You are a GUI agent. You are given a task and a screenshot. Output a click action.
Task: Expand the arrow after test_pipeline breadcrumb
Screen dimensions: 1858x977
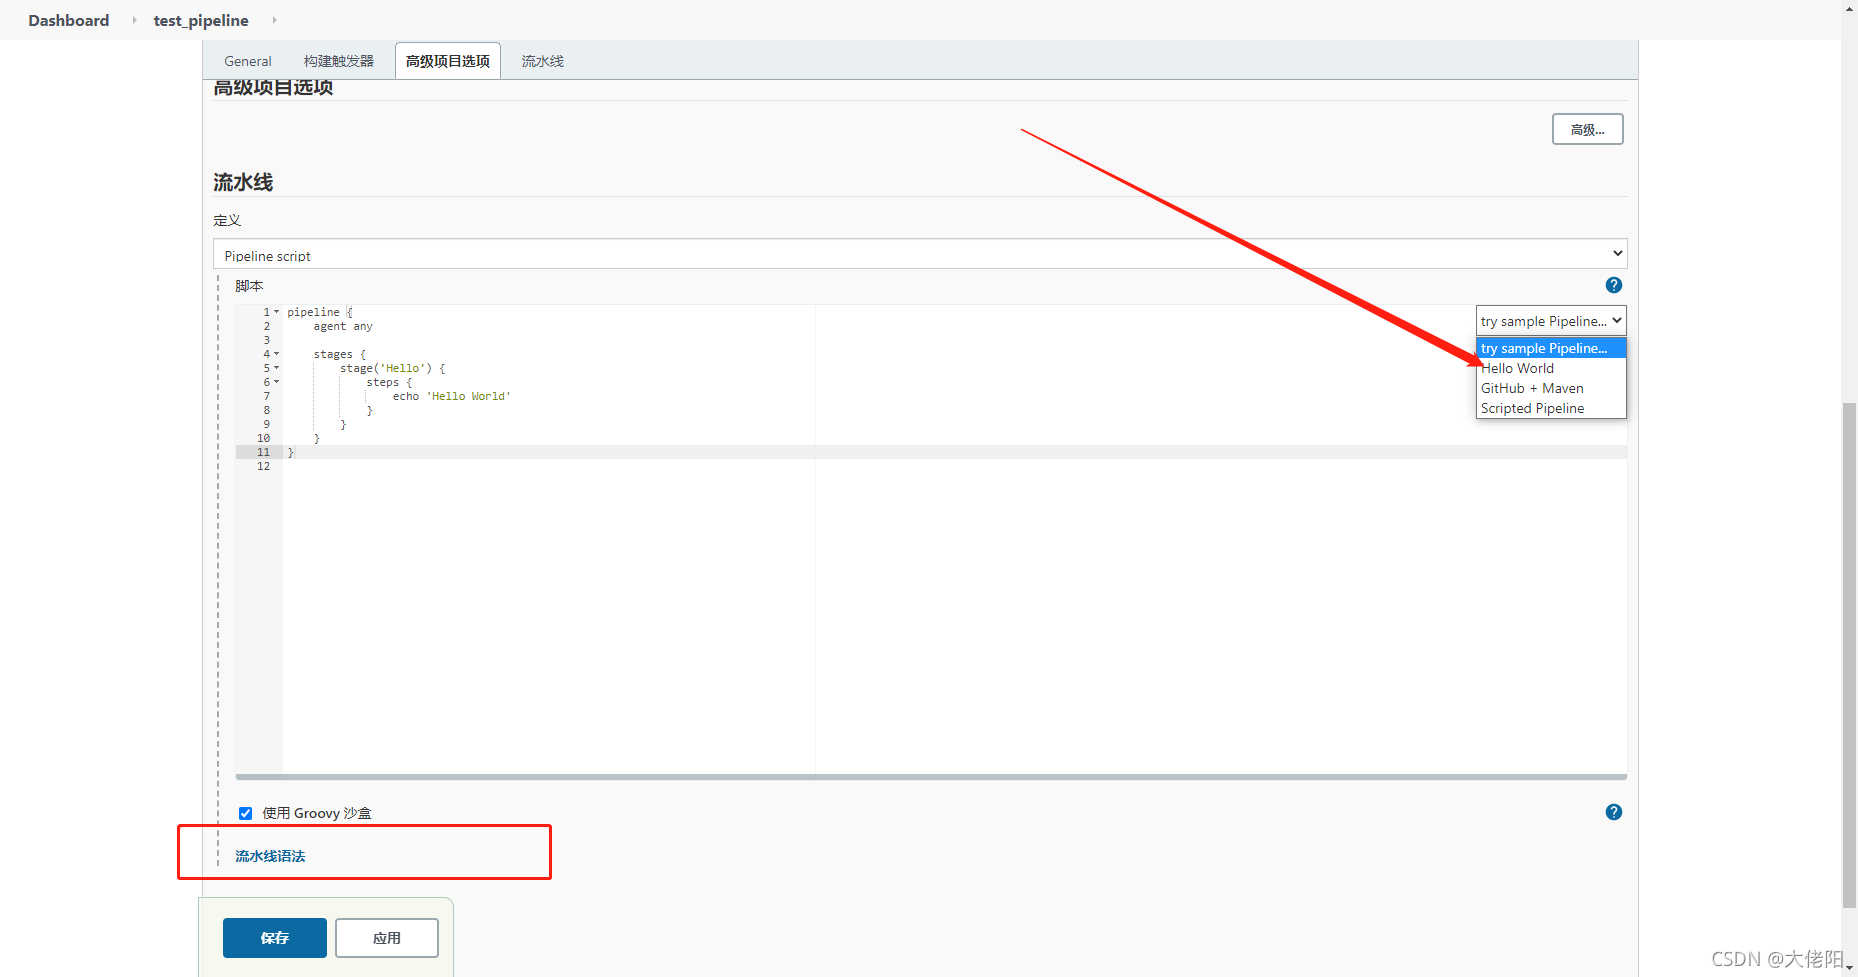274,20
